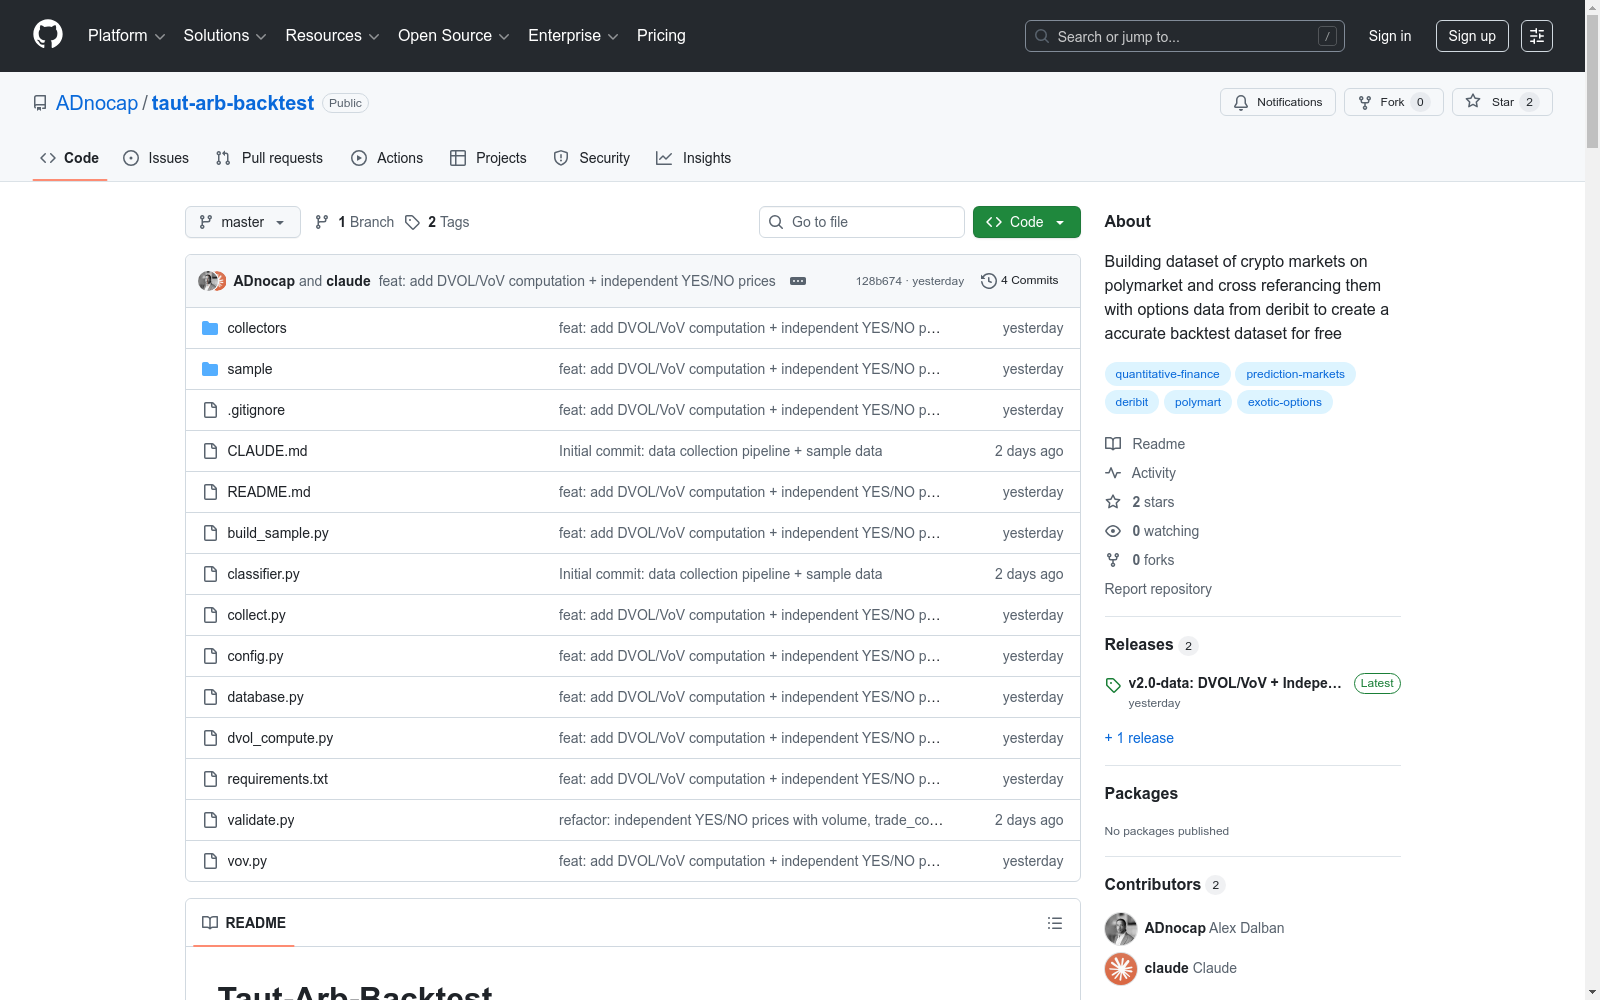The height and width of the screenshot is (1000, 1600).
Task: Click the tag icon next to 2 Tags
Action: 412,222
